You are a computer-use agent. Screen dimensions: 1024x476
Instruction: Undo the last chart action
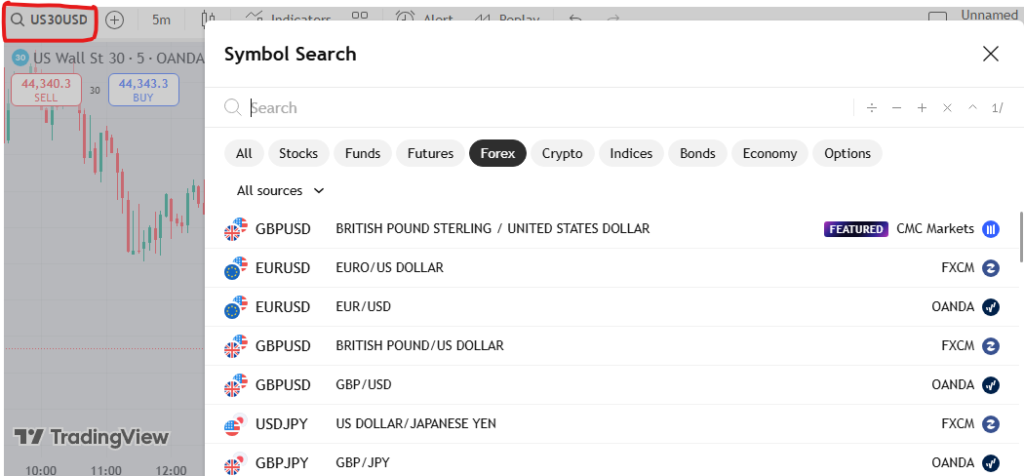tap(575, 20)
